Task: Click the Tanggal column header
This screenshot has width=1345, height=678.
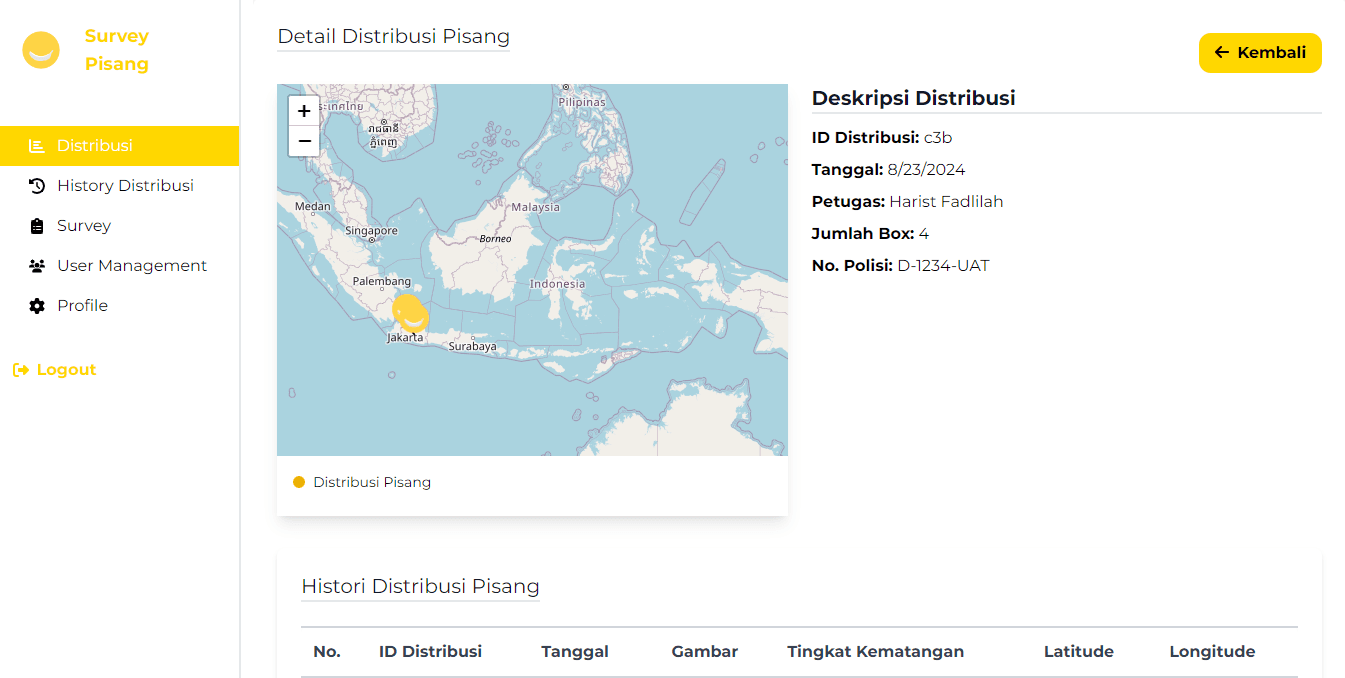Action: point(575,652)
